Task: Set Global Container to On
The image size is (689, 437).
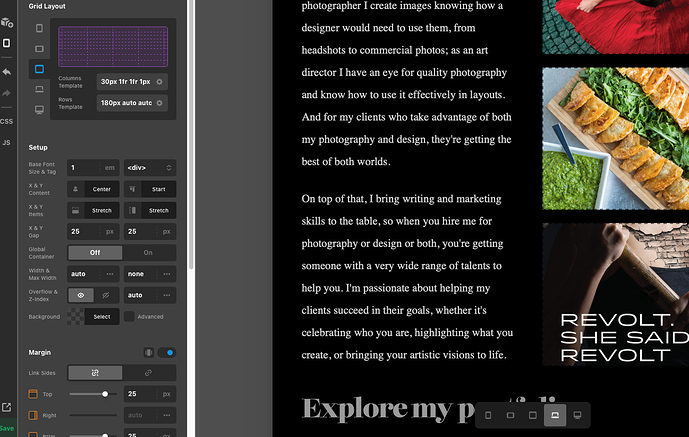Action: 148,253
